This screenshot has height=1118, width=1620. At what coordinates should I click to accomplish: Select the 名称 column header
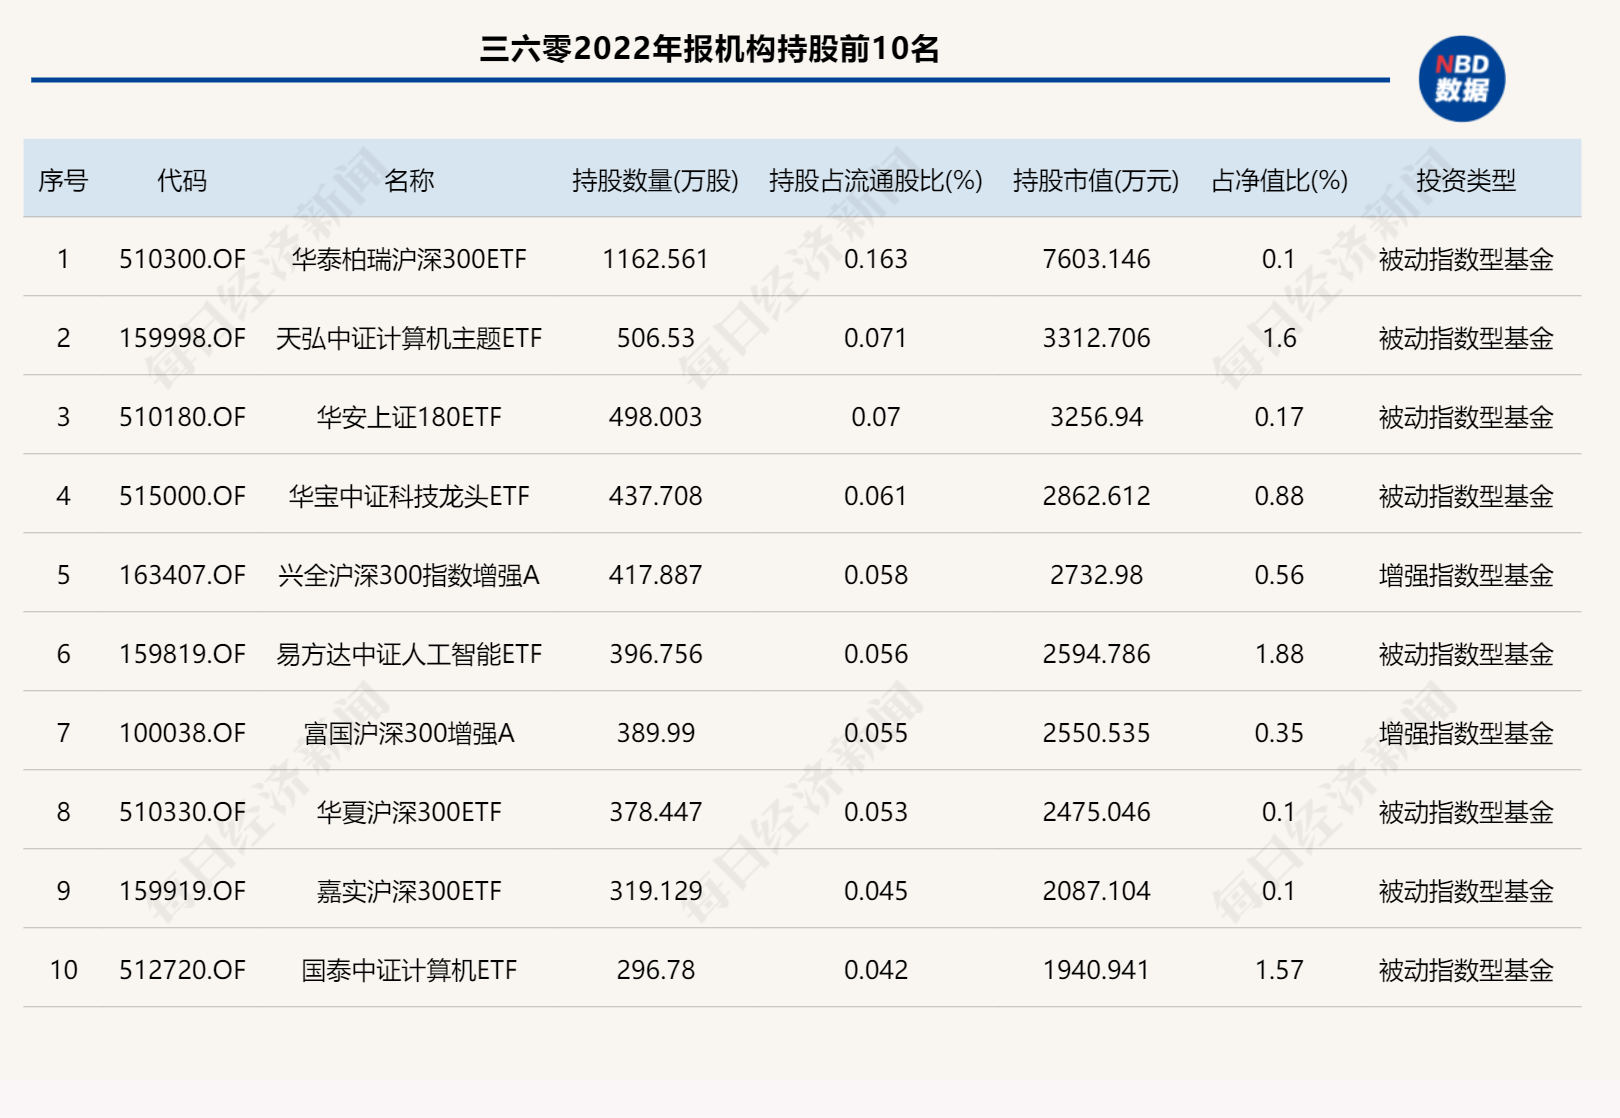[x=409, y=181]
